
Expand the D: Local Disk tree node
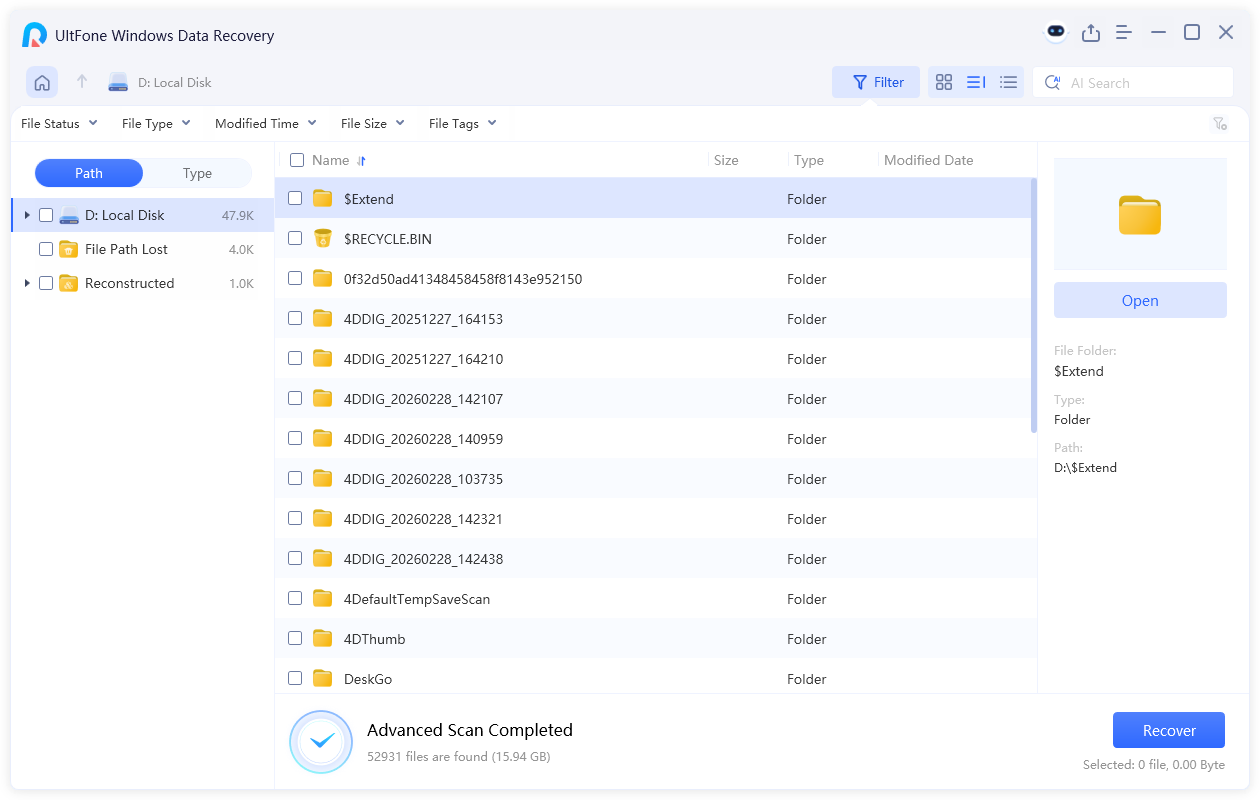click(27, 215)
